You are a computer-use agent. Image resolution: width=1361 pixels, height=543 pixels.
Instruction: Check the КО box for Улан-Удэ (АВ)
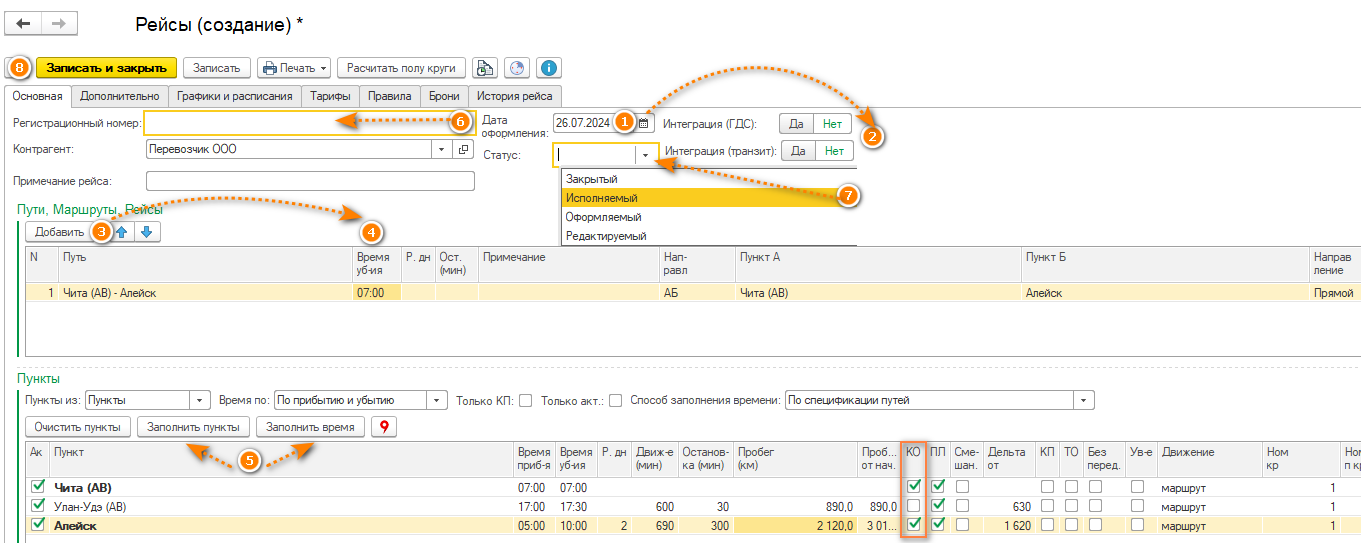tap(913, 506)
